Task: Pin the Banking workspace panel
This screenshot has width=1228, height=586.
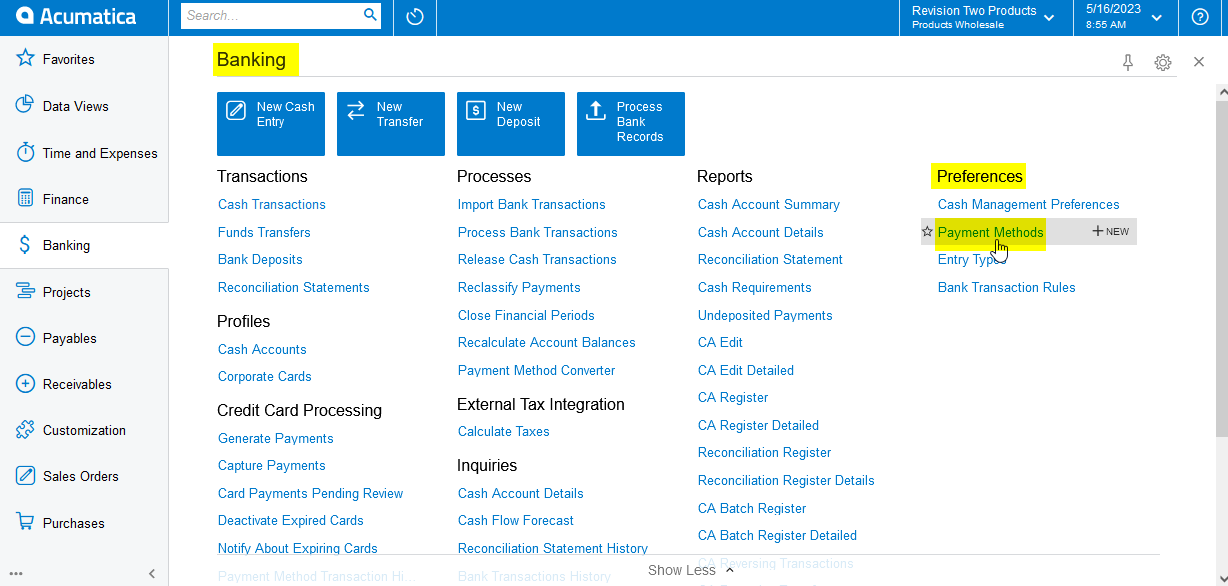Action: point(1128,62)
